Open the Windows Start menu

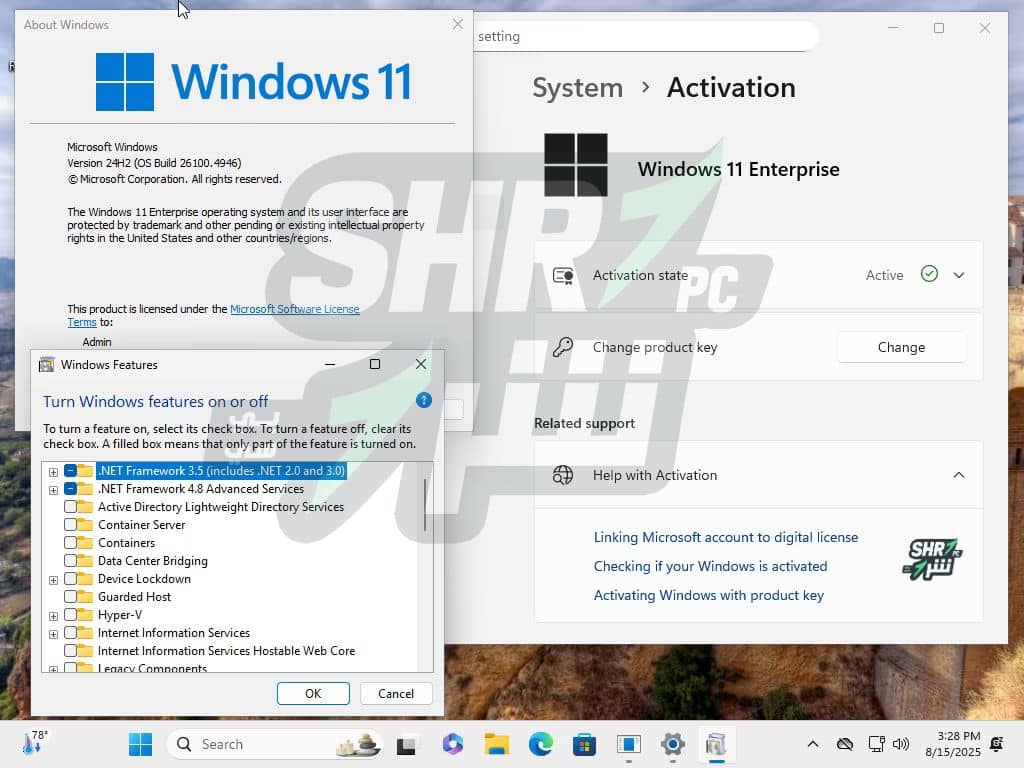click(x=140, y=744)
